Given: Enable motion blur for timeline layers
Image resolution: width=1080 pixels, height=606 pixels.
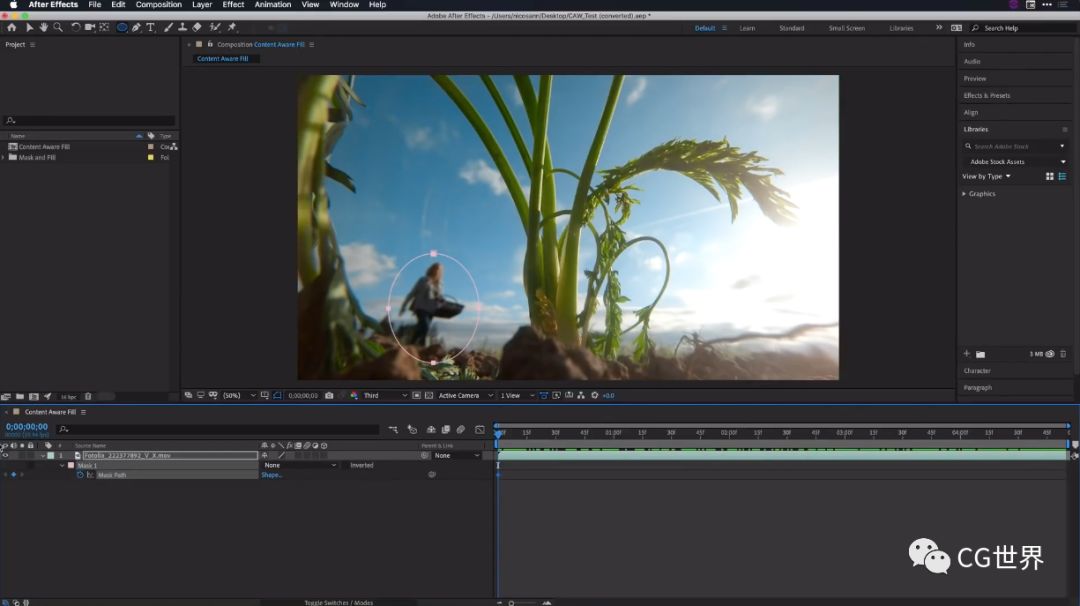Looking at the screenshot, I should point(461,430).
